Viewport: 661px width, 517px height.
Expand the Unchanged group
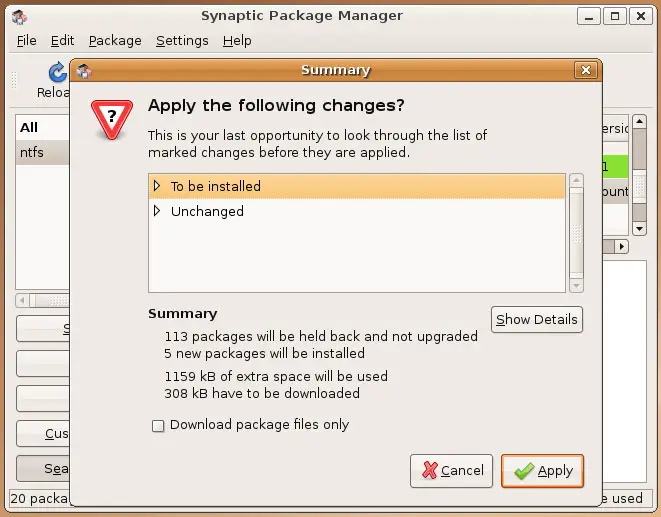[x=157, y=210]
